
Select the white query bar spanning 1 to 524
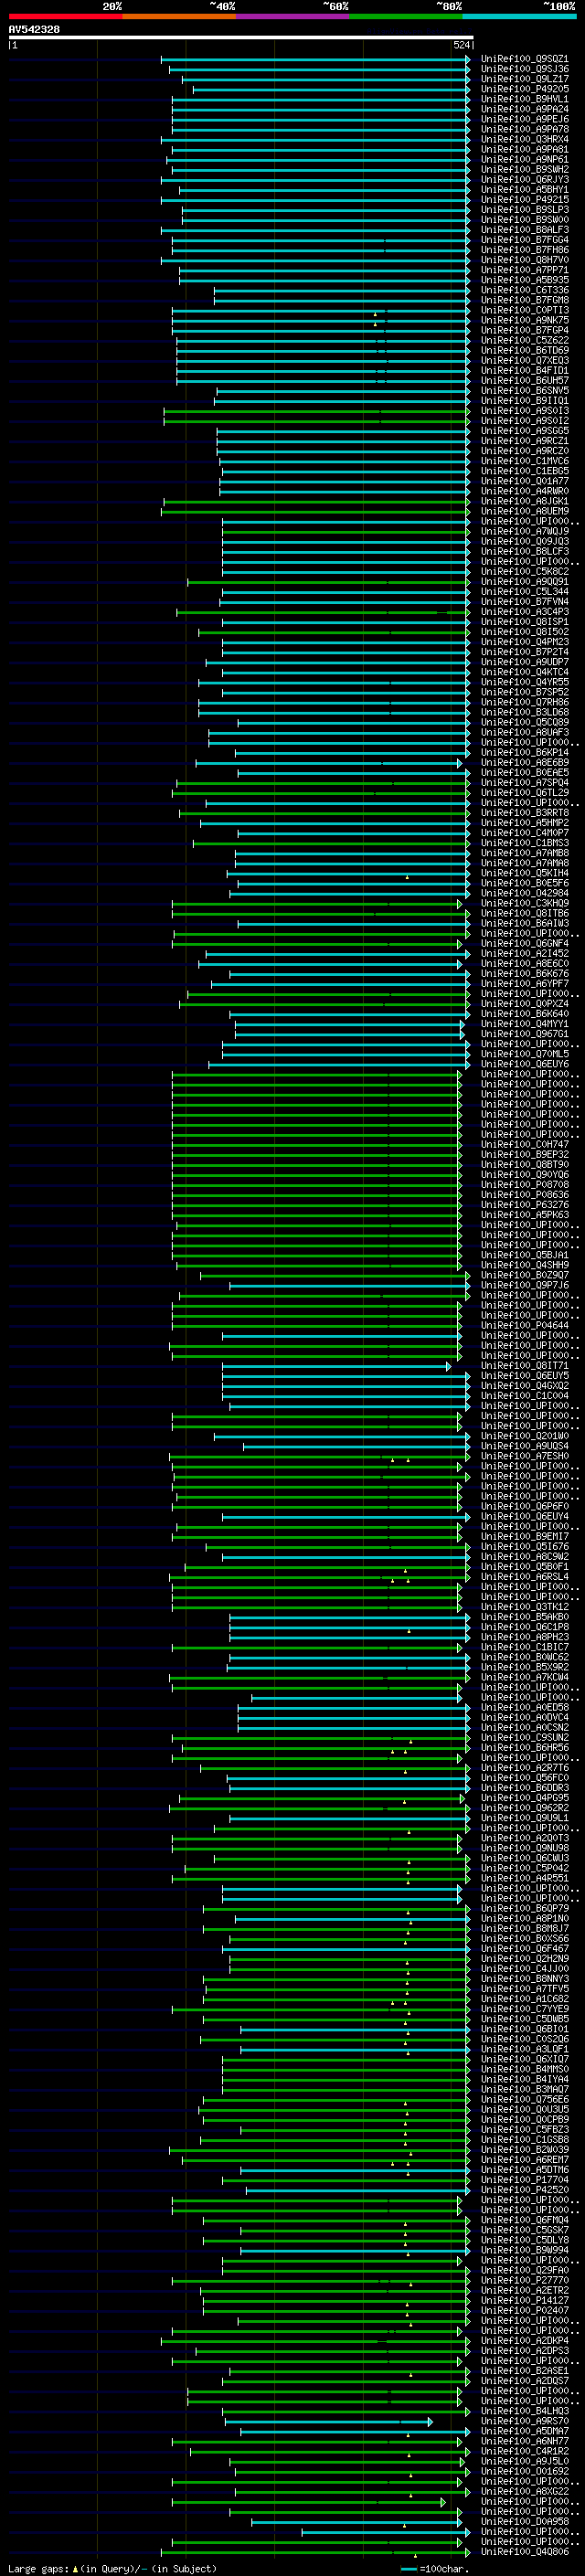click(241, 37)
